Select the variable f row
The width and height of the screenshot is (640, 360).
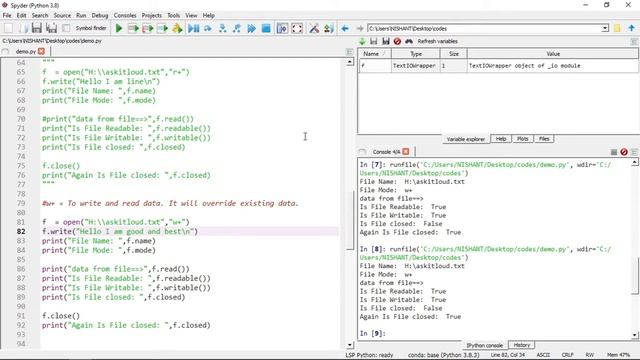pos(498,66)
